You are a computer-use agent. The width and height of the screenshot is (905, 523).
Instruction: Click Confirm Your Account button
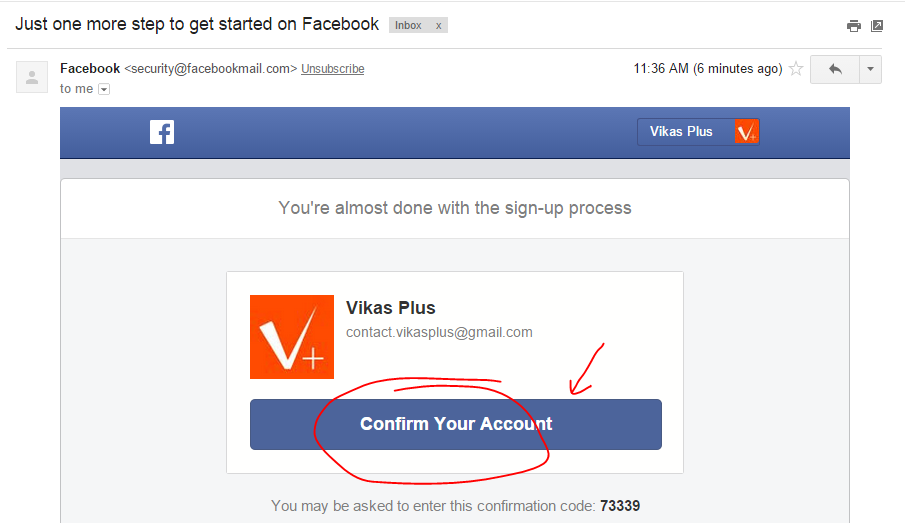tap(455, 424)
